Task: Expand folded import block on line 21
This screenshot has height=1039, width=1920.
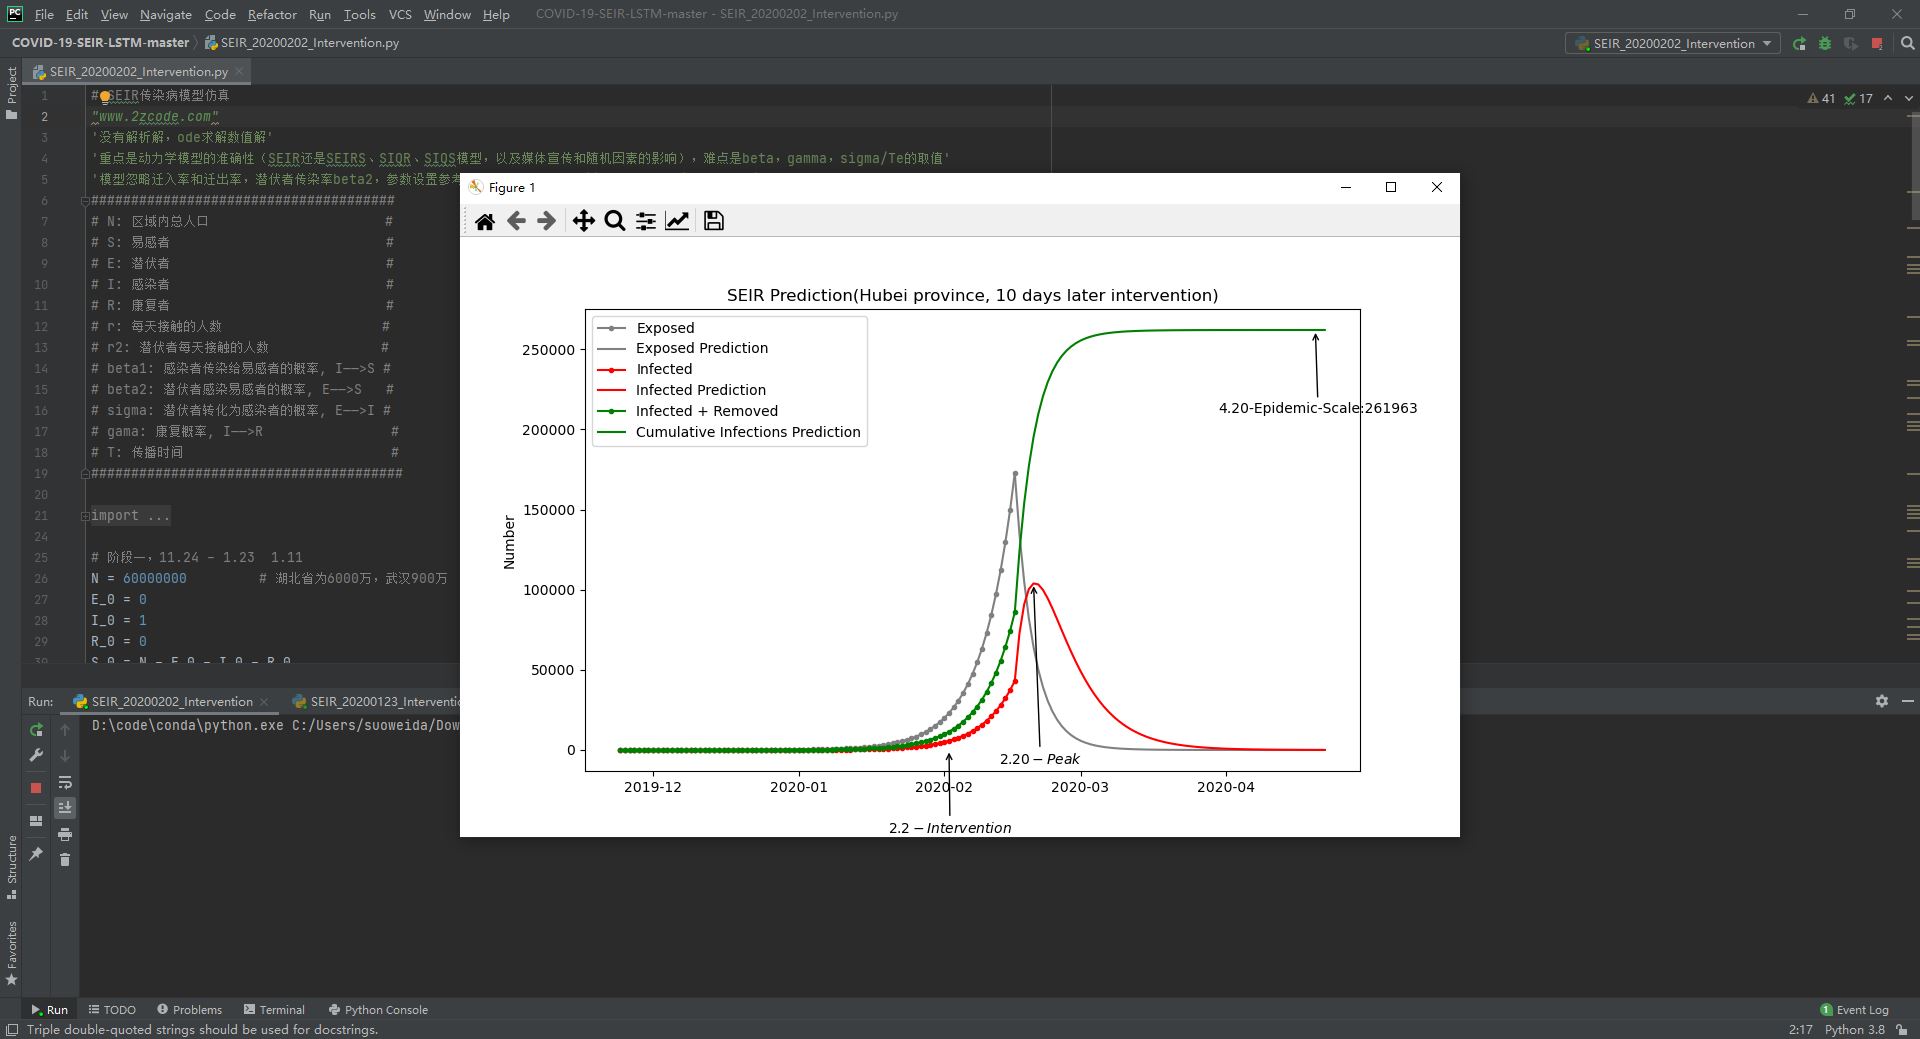Action: [85, 516]
